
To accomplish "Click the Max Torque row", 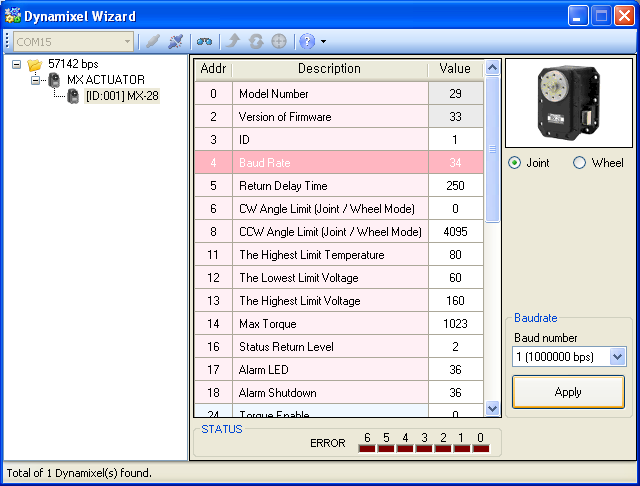I will pos(338,323).
